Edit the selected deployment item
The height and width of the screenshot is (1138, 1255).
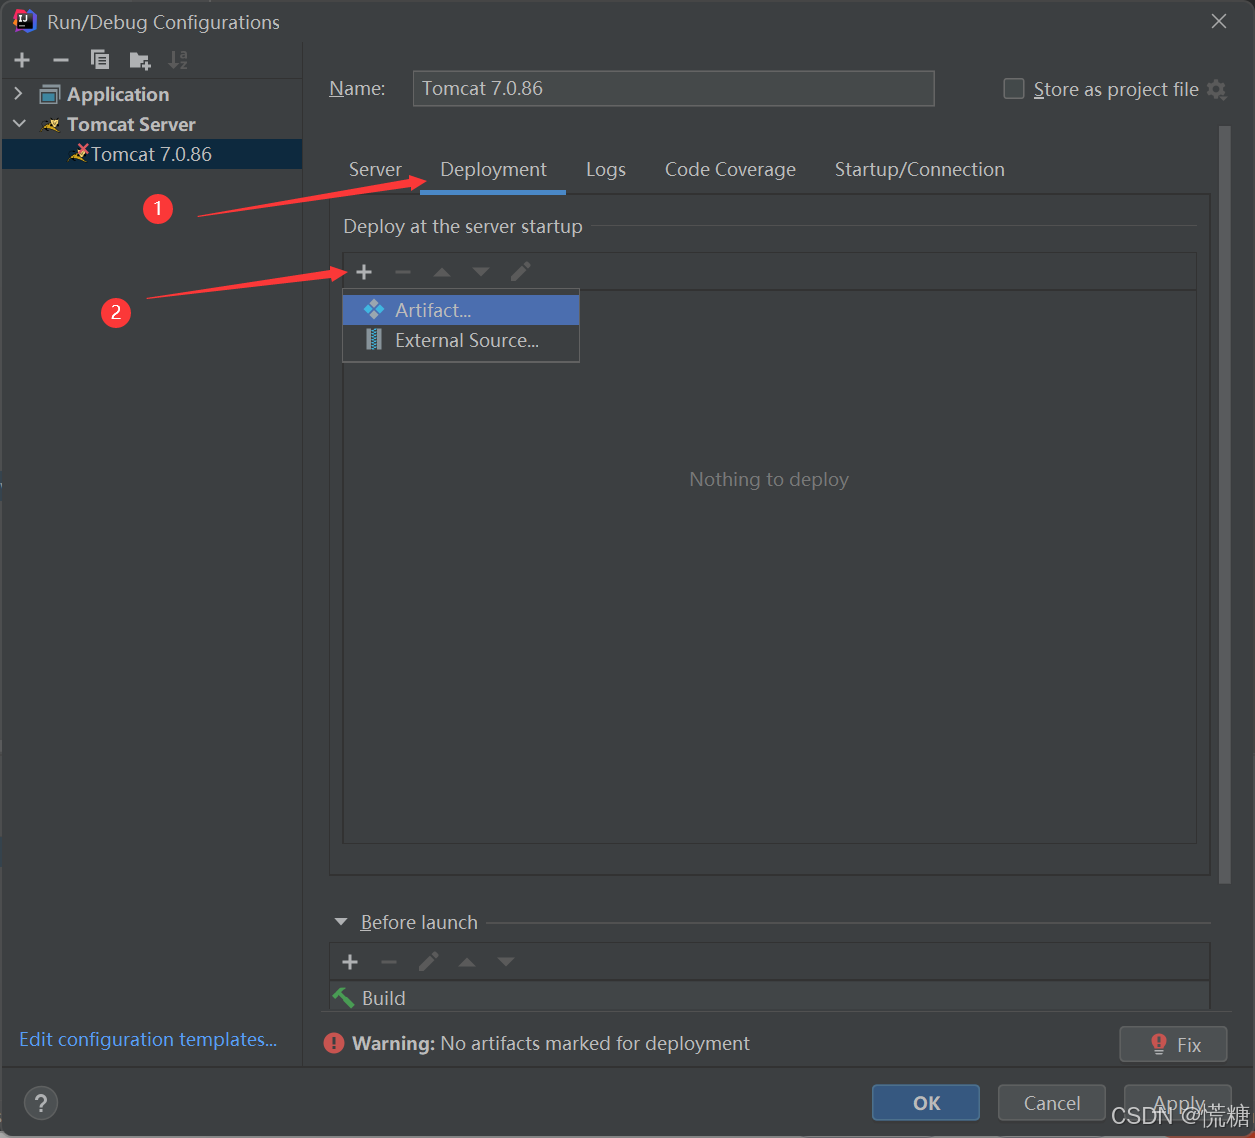pos(520,272)
